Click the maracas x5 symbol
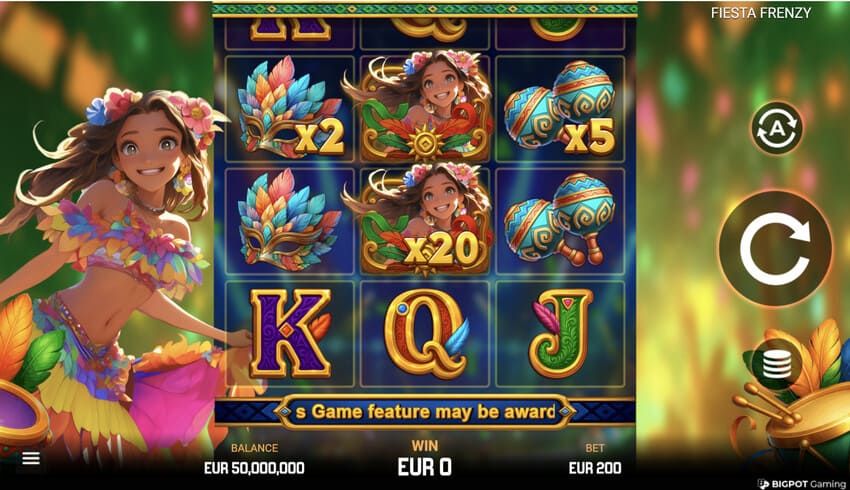The height and width of the screenshot is (490, 850). pyautogui.click(x=560, y=108)
